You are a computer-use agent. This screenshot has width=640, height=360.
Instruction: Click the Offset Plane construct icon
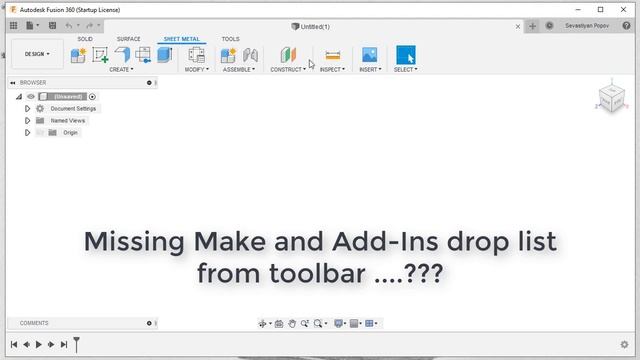pos(288,55)
